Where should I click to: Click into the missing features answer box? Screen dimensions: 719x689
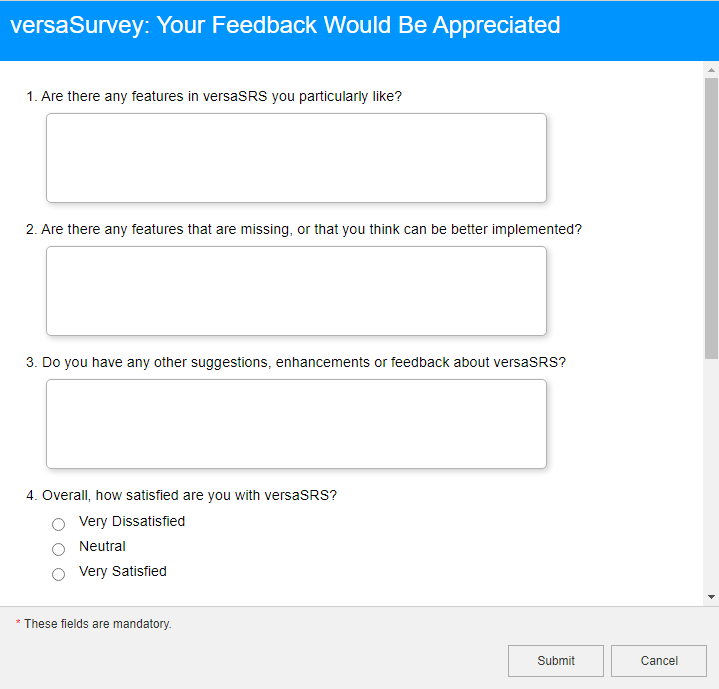tap(296, 291)
